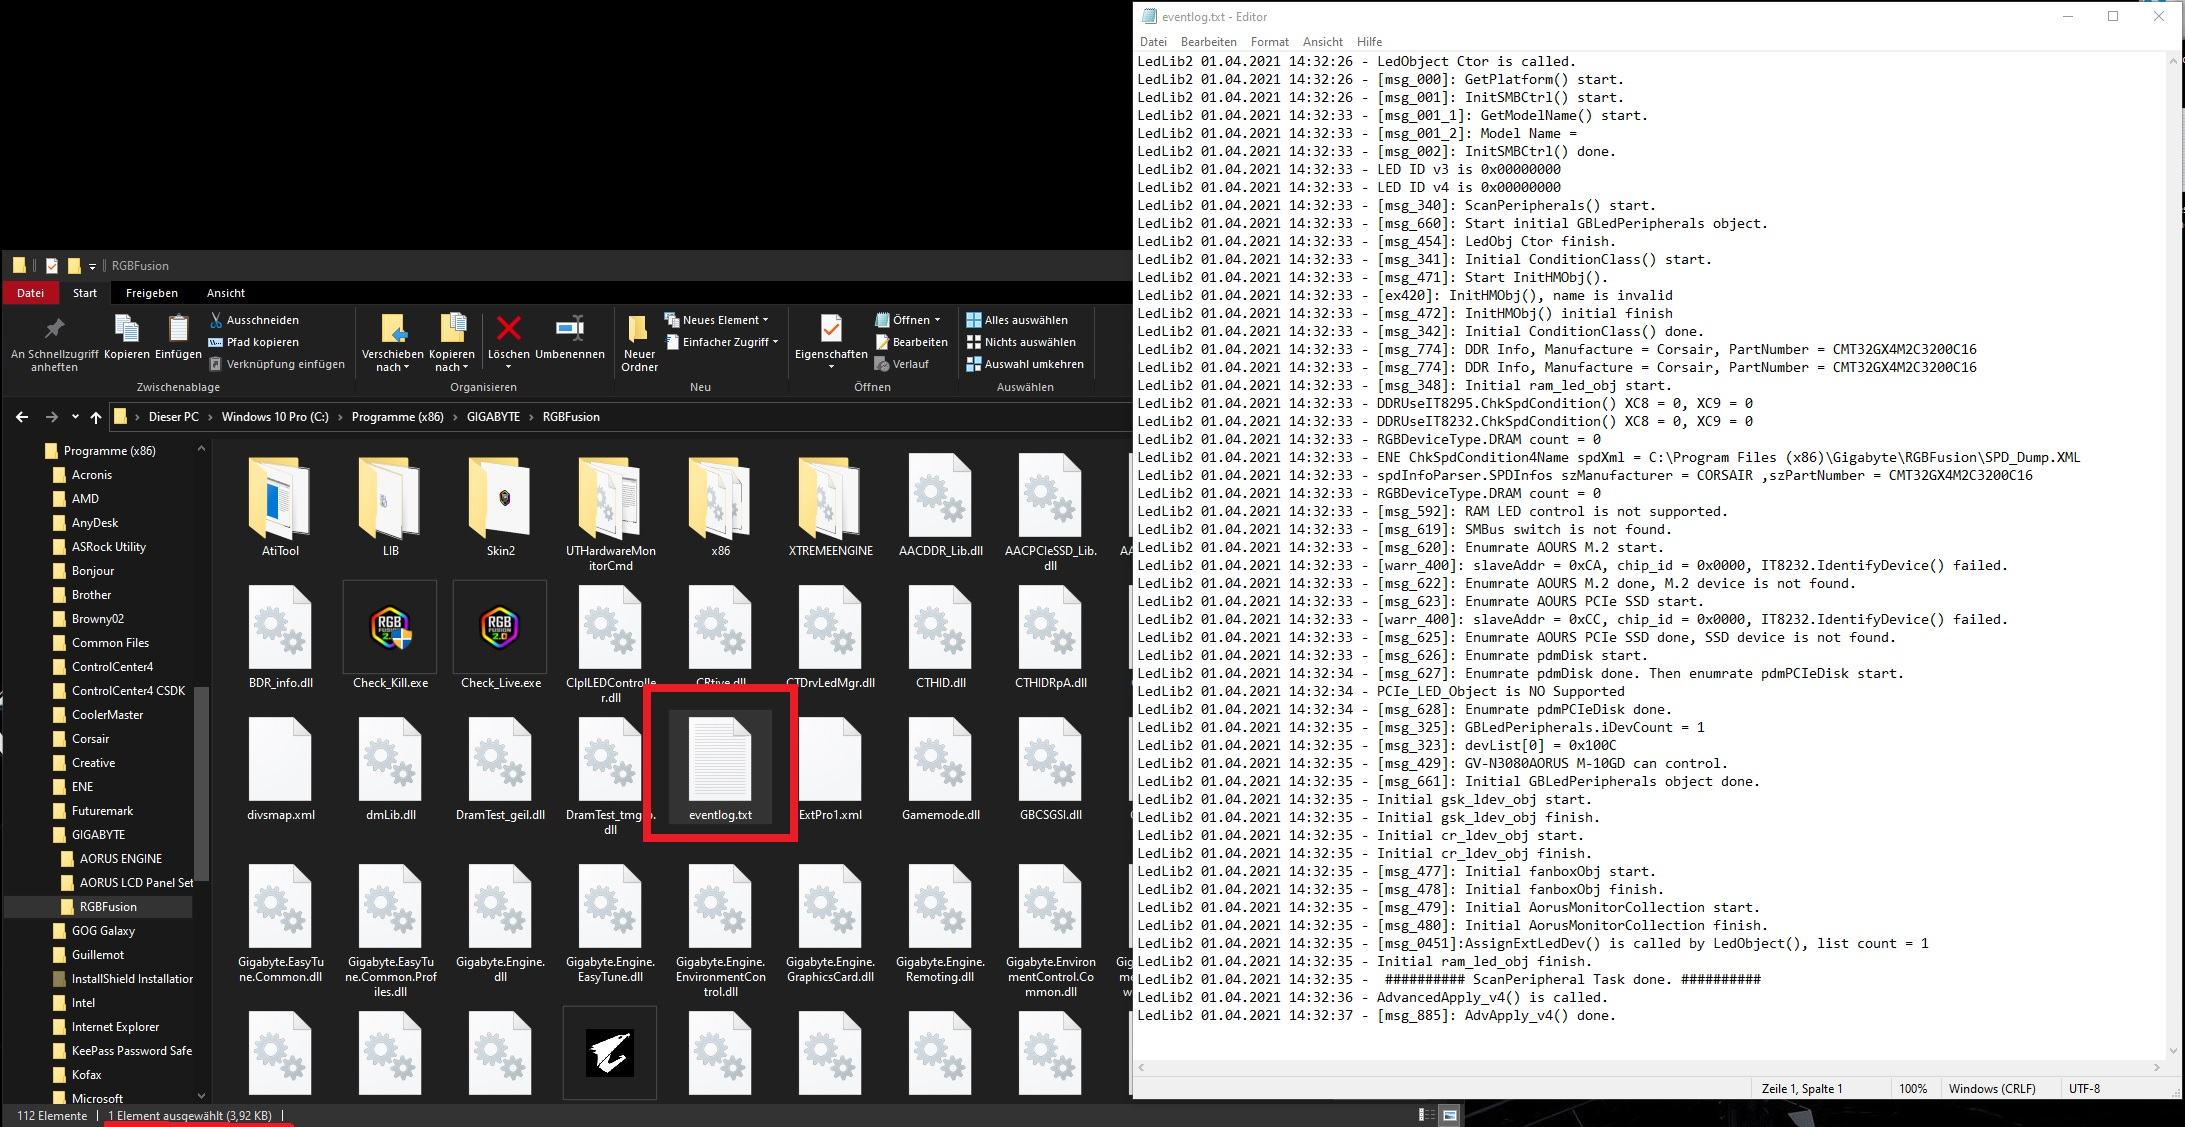This screenshot has height=1127, width=2185.
Task: Switch to the Freigeben ribbon tab
Action: 152,293
